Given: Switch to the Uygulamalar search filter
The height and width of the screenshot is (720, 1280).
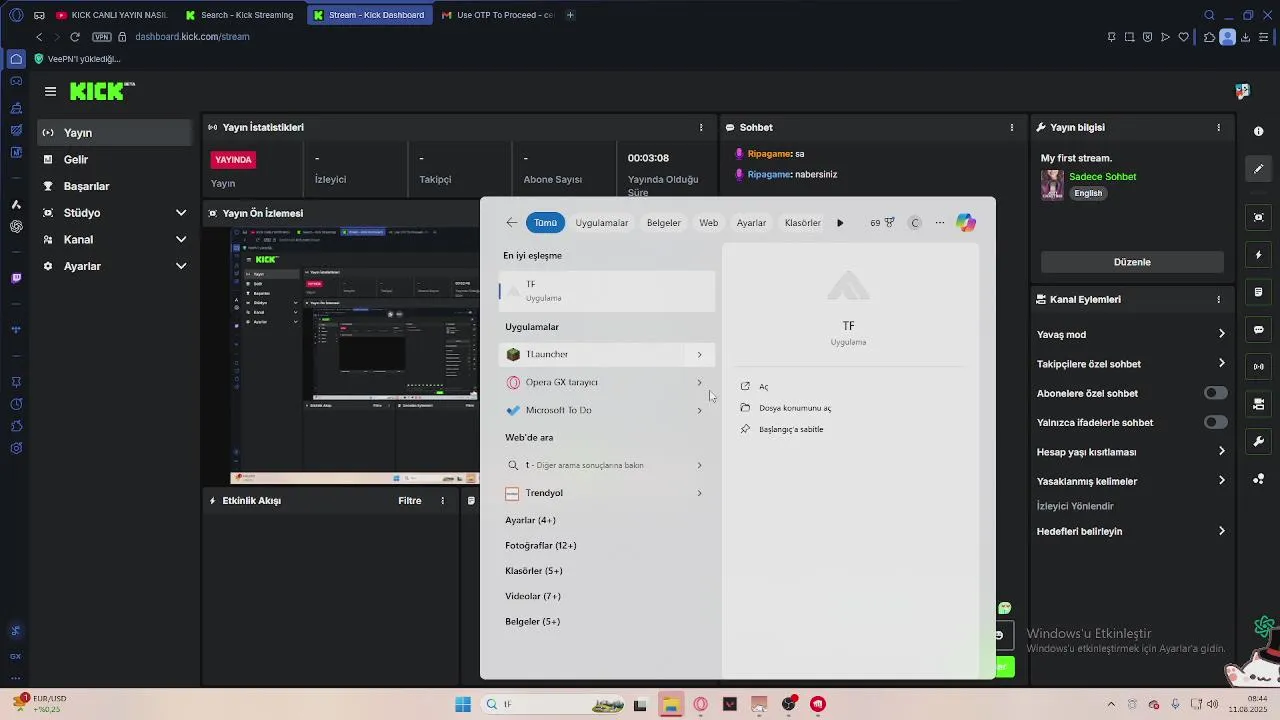Looking at the screenshot, I should pos(602,223).
